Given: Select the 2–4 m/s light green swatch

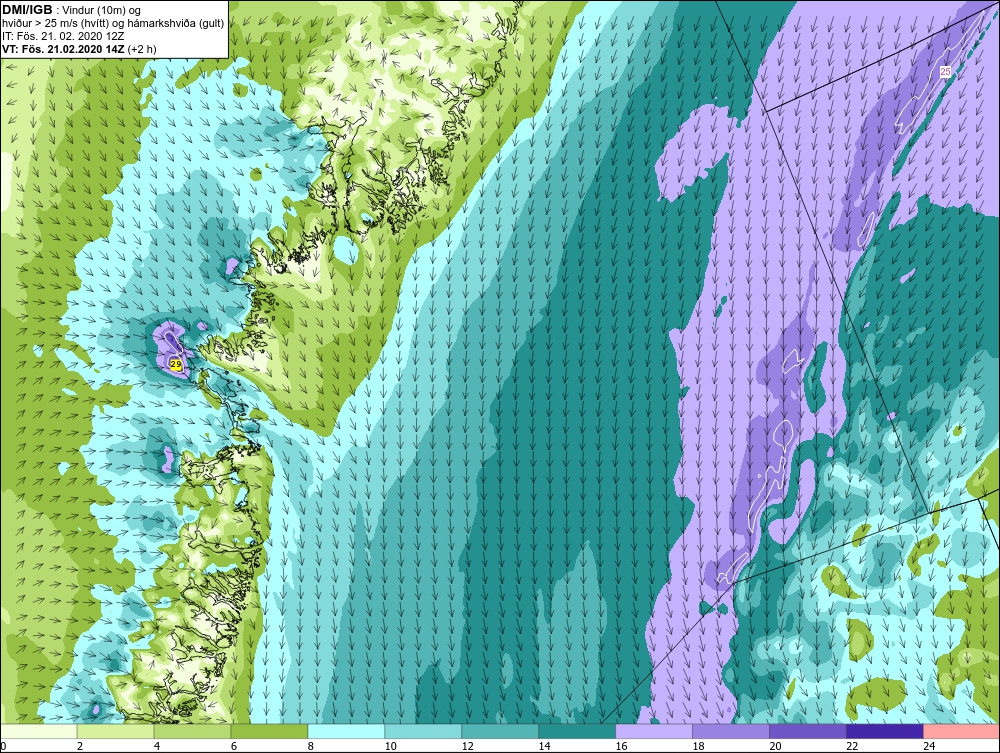Looking at the screenshot, I should tap(115, 731).
